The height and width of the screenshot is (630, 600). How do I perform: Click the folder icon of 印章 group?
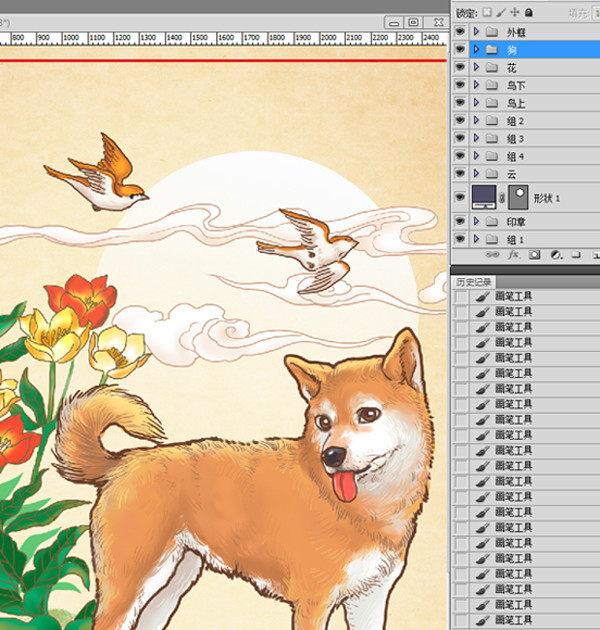491,221
